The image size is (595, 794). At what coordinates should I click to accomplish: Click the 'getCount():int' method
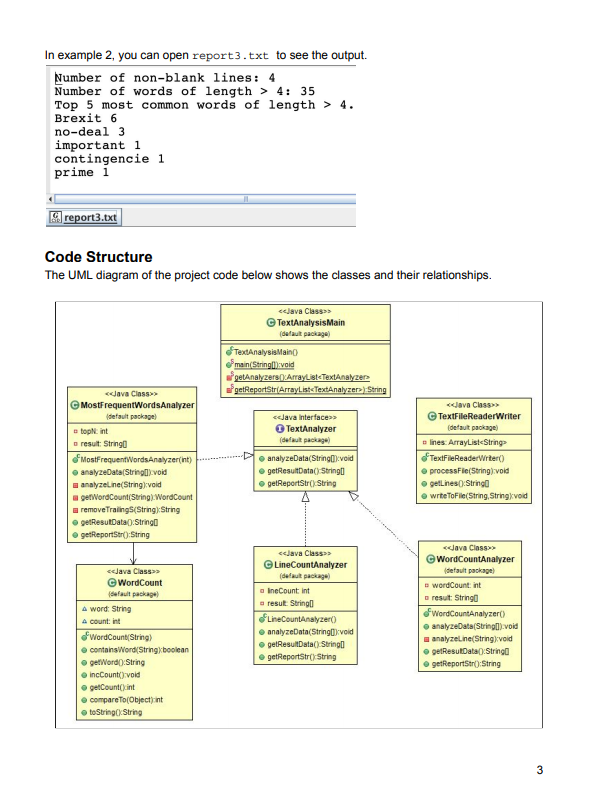tap(108, 688)
